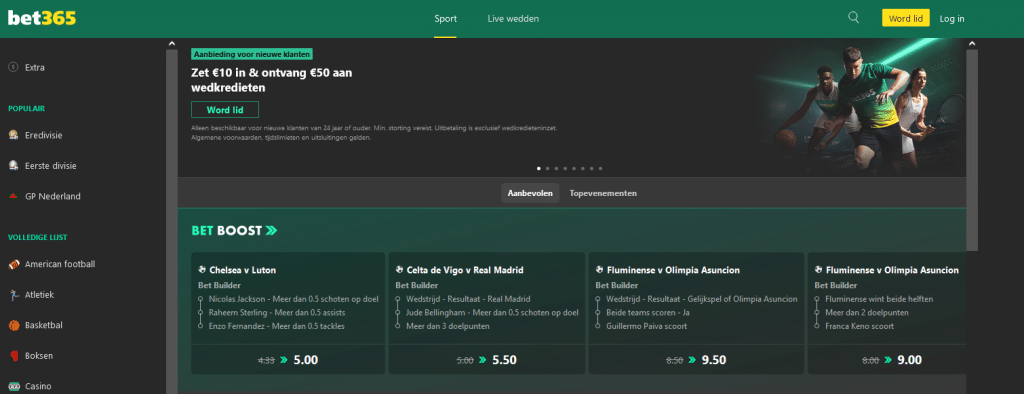Click the Eerste divisie league icon
The image size is (1024, 394).
(13, 165)
